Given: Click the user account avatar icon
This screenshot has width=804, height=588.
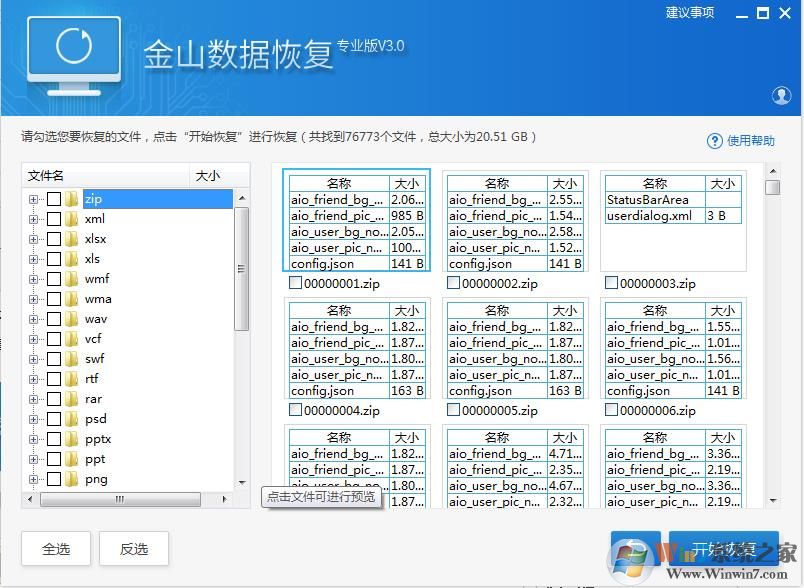Looking at the screenshot, I should (x=782, y=95).
